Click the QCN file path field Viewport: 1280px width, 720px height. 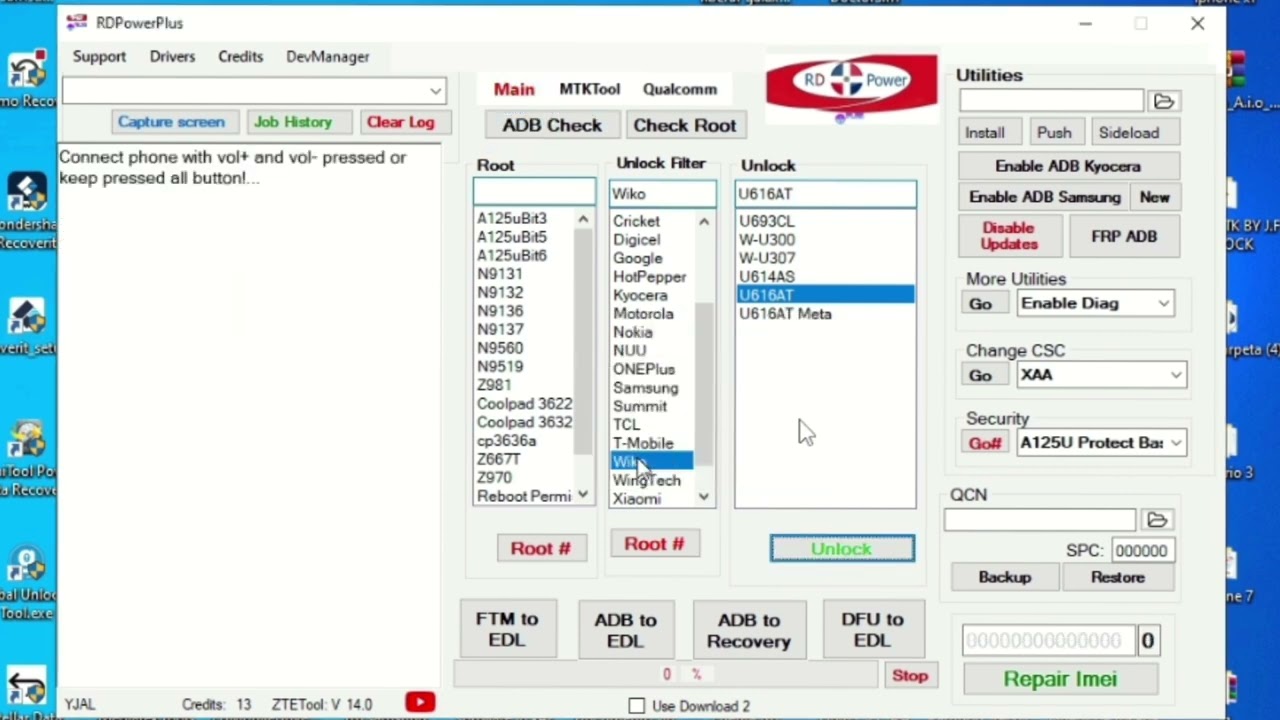pyautogui.click(x=1040, y=520)
